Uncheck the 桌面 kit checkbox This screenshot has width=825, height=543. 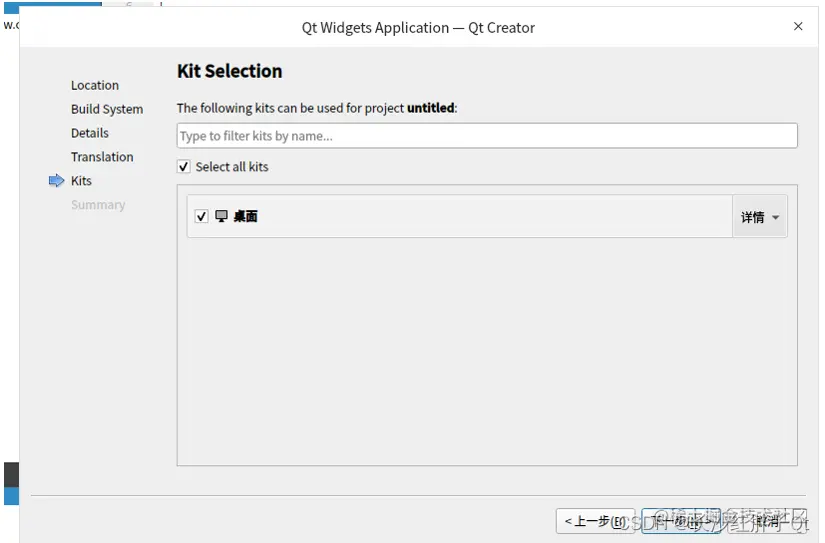[202, 216]
